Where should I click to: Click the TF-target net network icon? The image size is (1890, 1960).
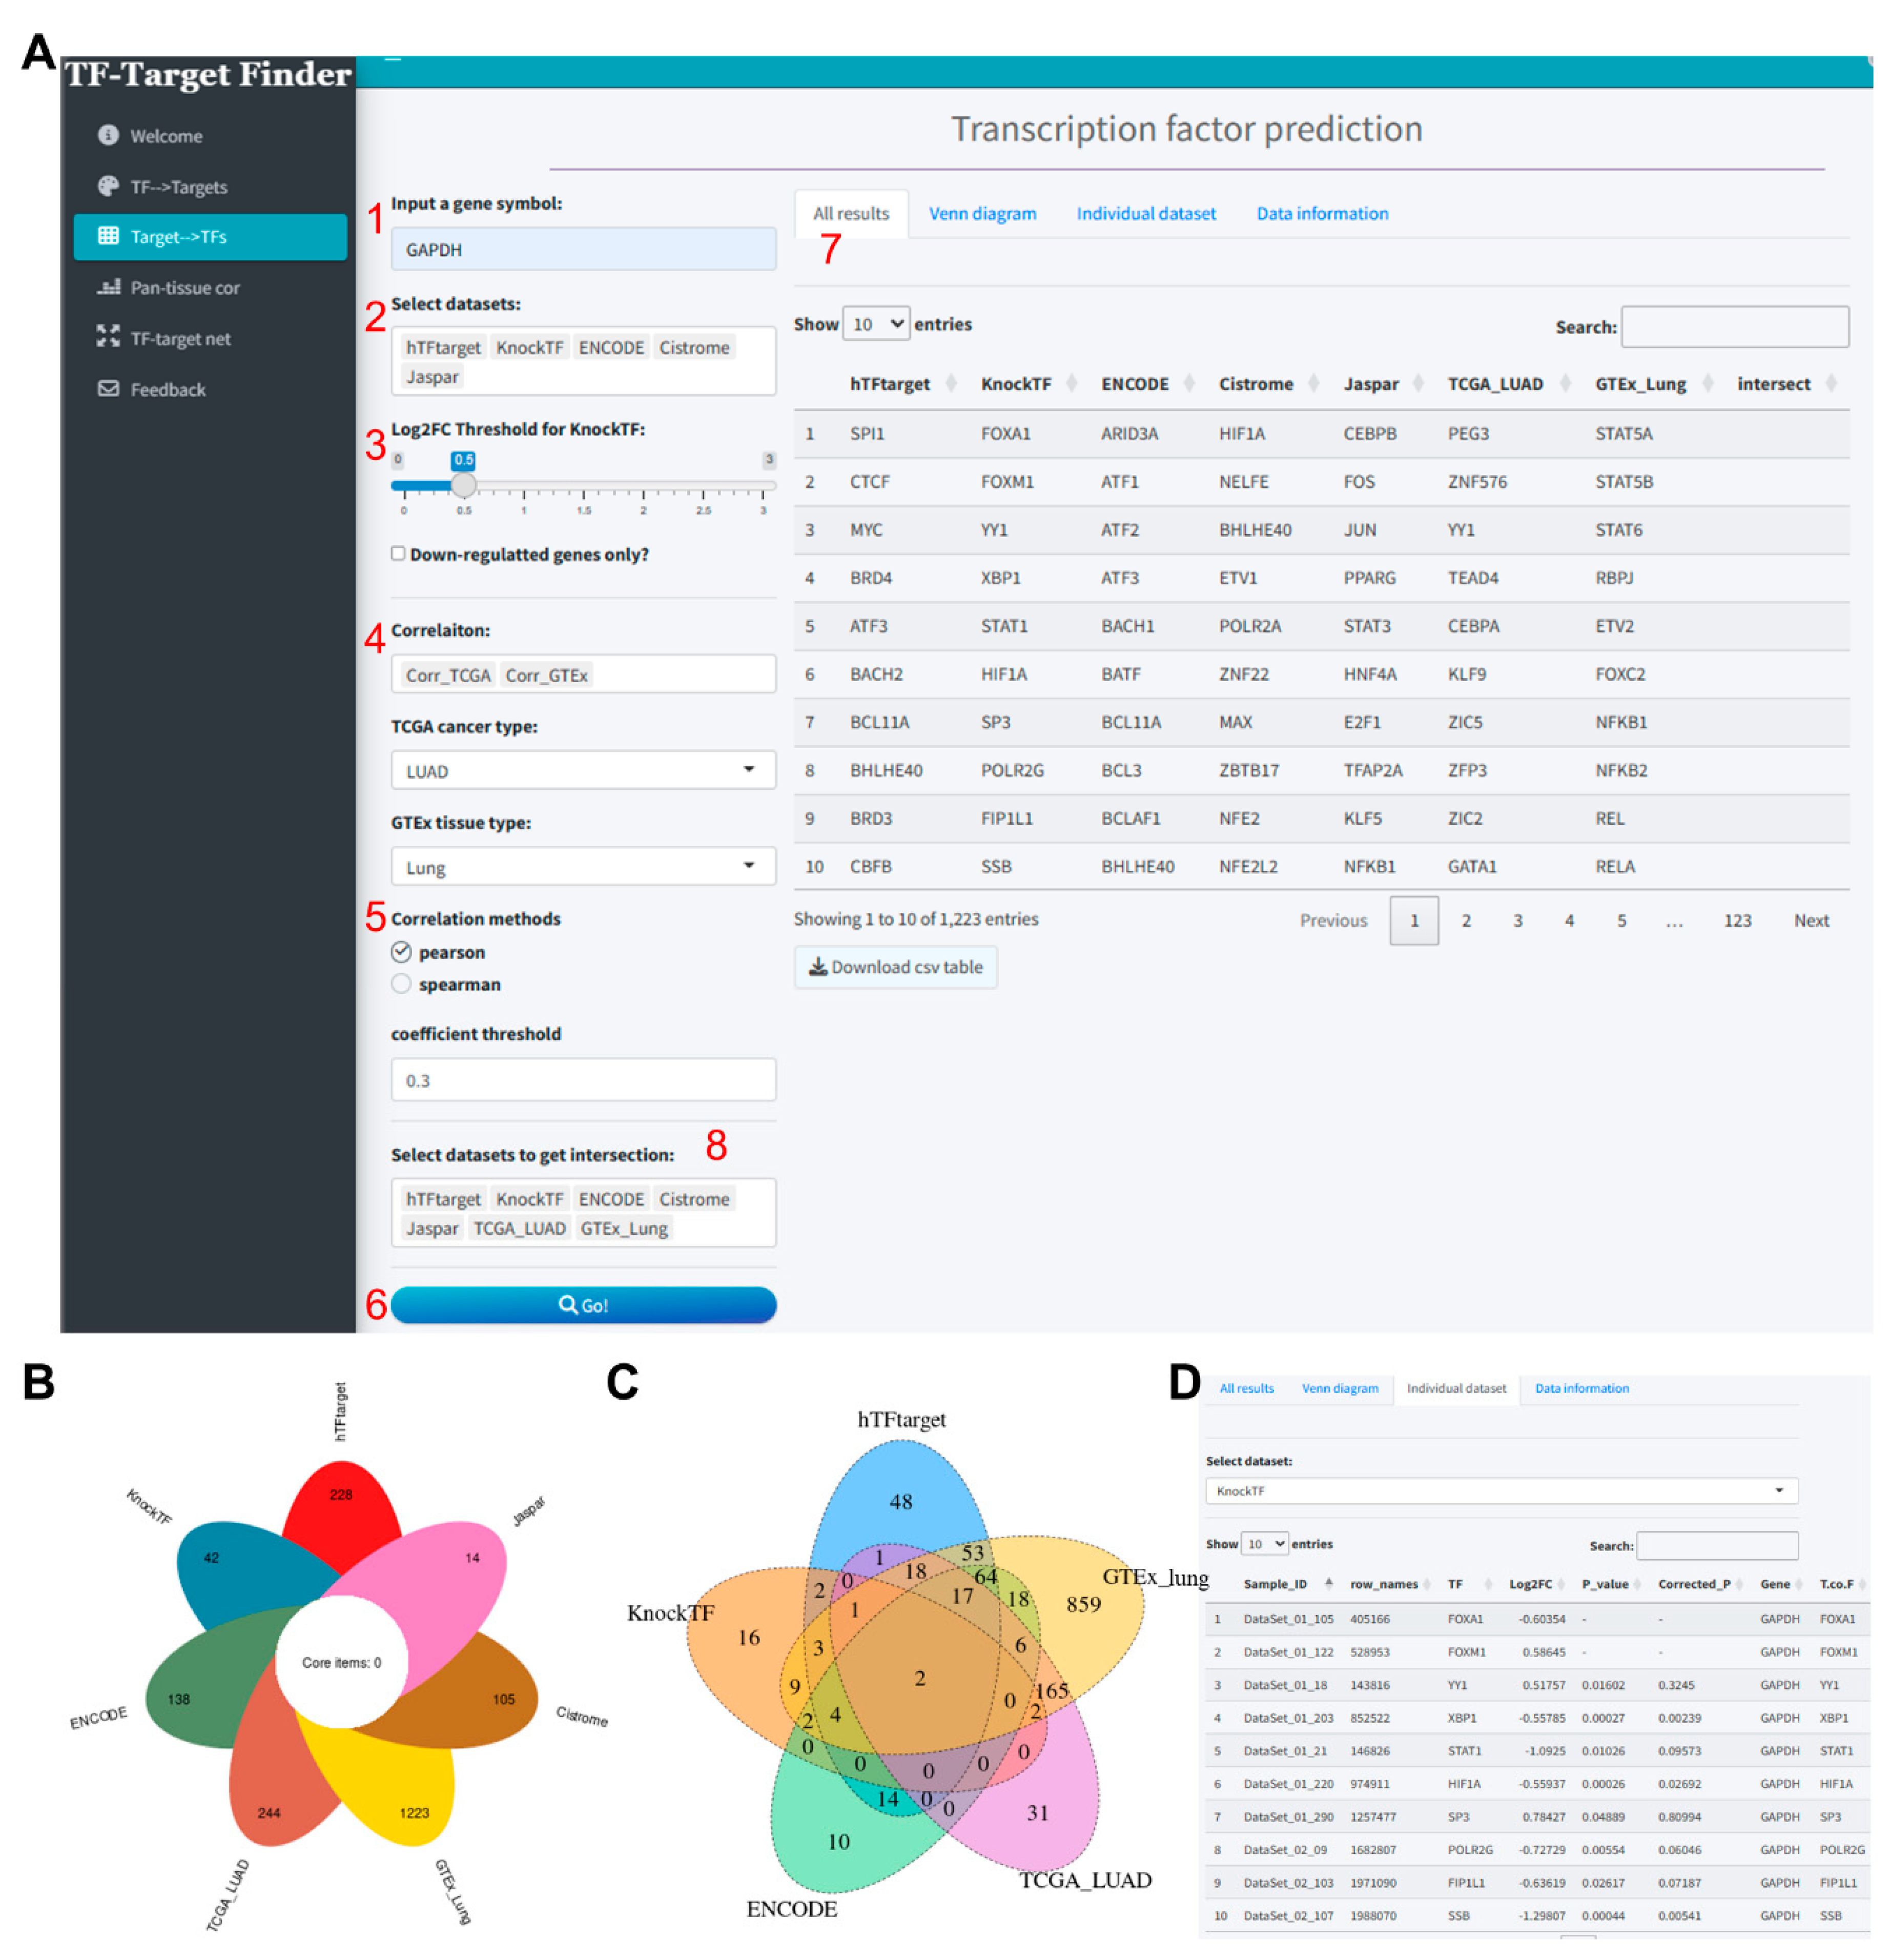108,337
